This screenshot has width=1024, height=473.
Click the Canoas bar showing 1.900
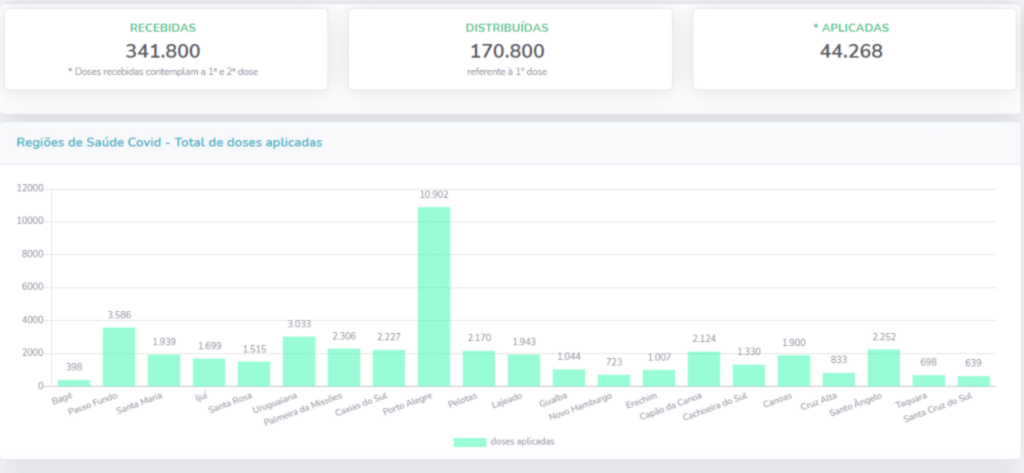[794, 370]
